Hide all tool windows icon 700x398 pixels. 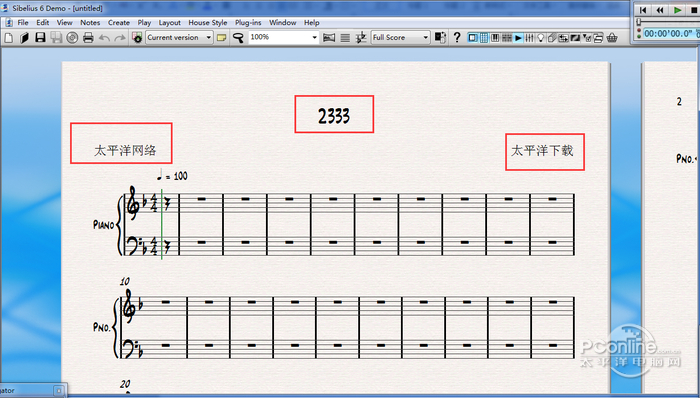pyautogui.click(x=598, y=37)
